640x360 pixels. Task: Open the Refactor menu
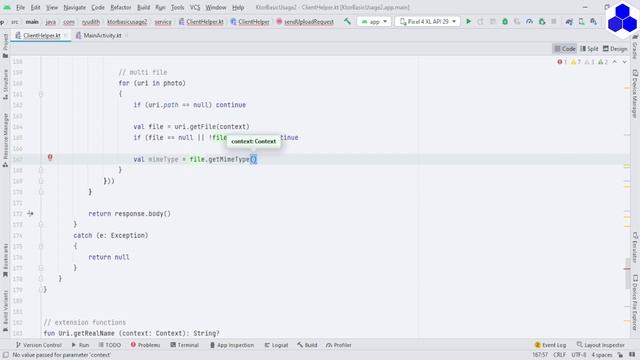(120, 7)
